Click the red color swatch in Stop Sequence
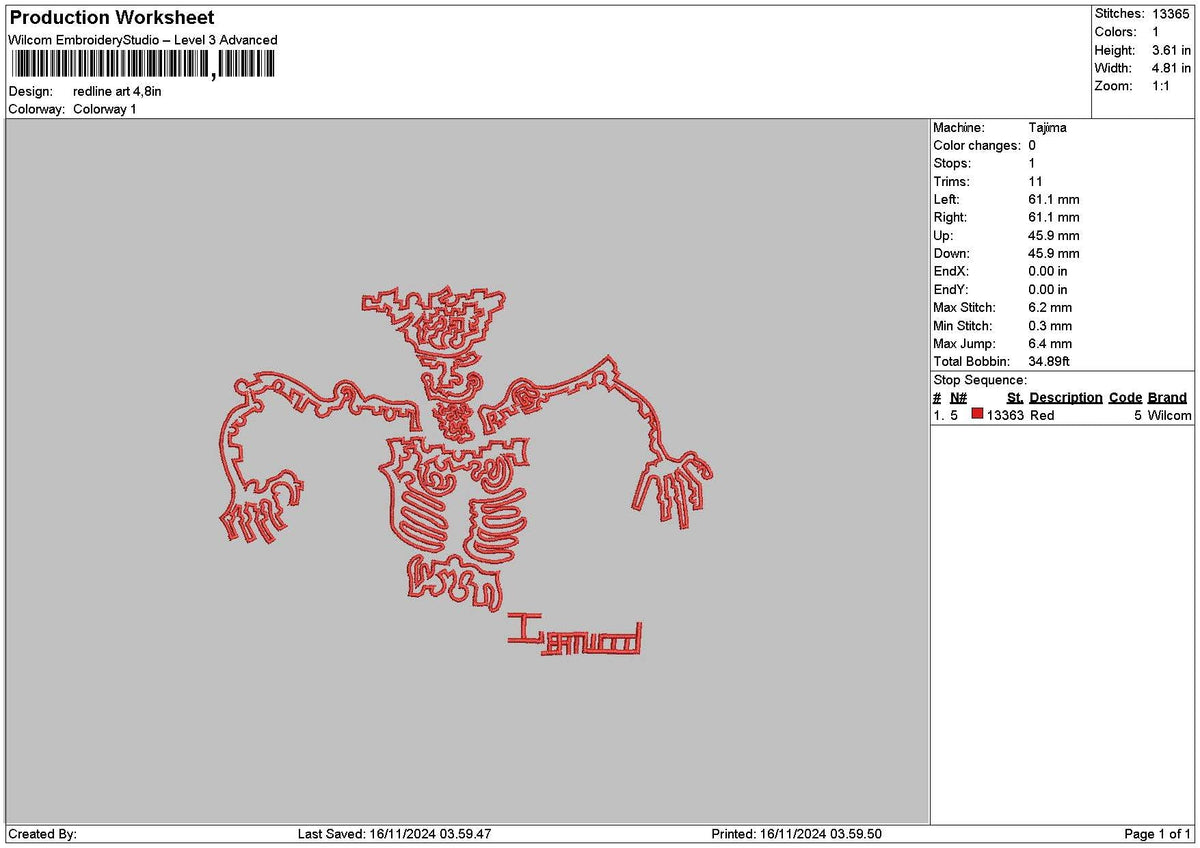This screenshot has width=1200, height=848. tap(977, 415)
